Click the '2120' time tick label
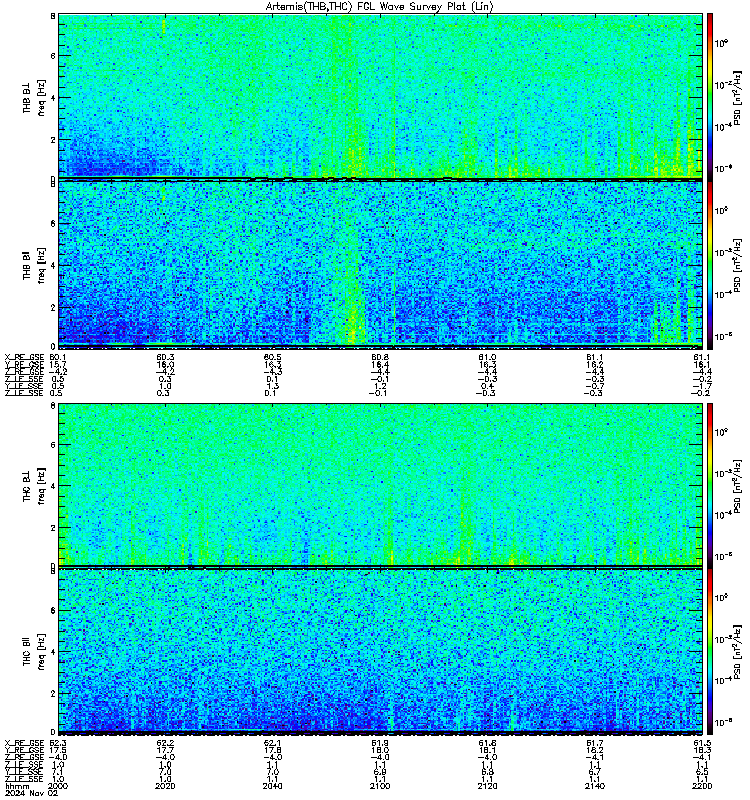750x800 pixels. (x=487, y=786)
